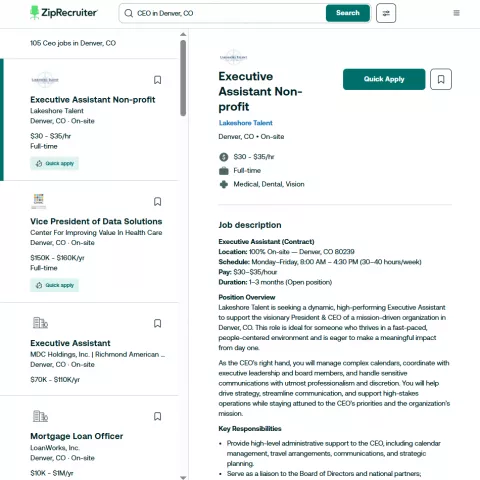Save the MDC Holdings Executive Assistant job
The height and width of the screenshot is (480, 480).
pos(157,323)
